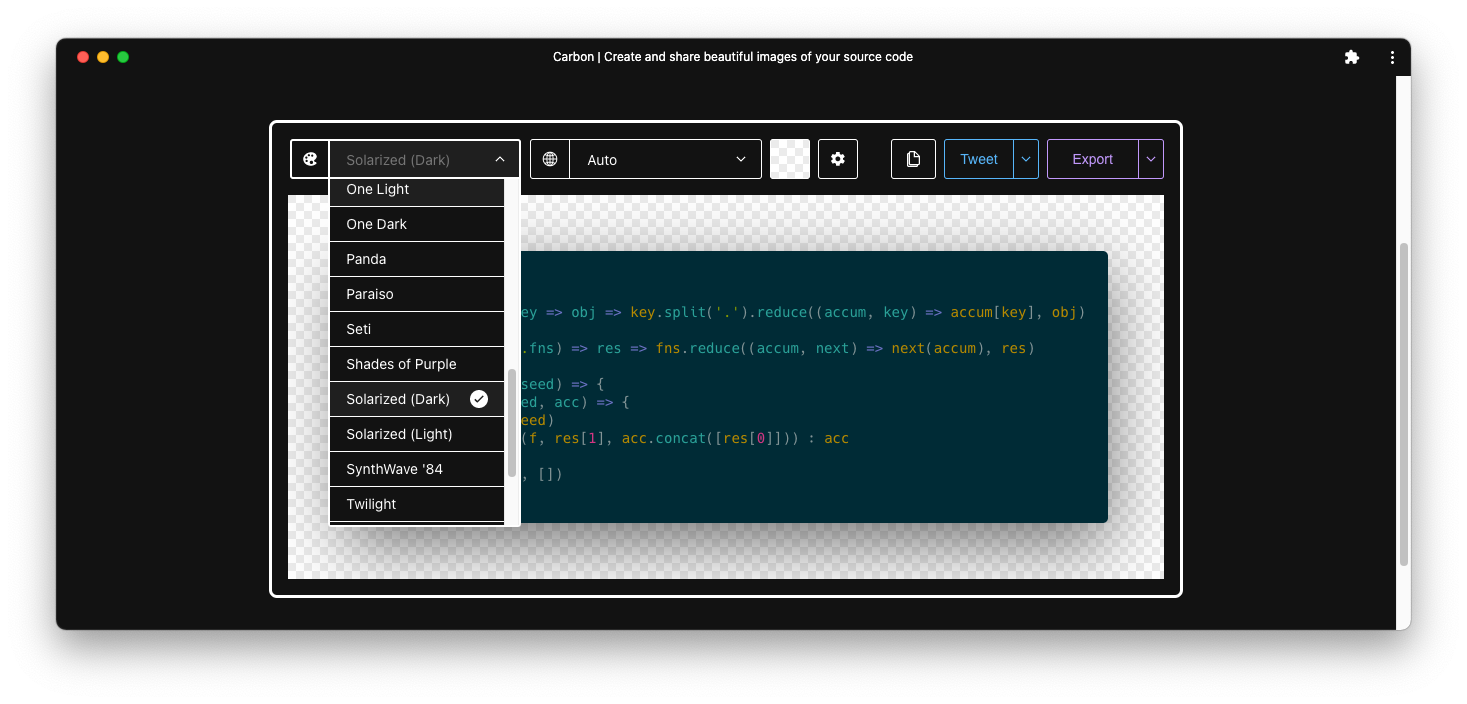Screen dimensions: 1467x704
Task: Open the Tweet options arrow
Action: pos(1026,159)
